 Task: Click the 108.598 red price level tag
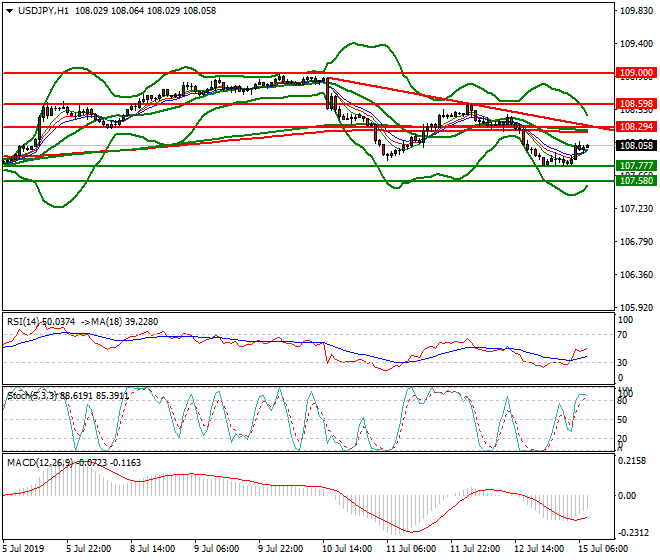pos(636,103)
